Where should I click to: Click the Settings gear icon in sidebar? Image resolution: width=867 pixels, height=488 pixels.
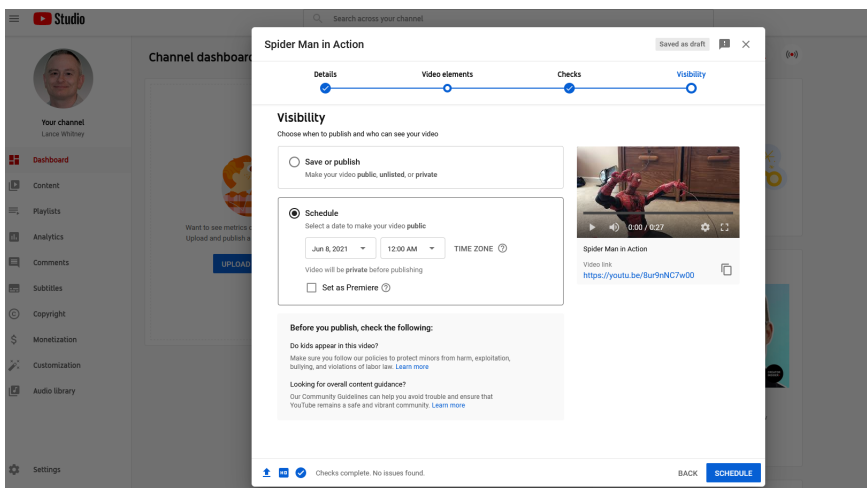tap(14, 469)
